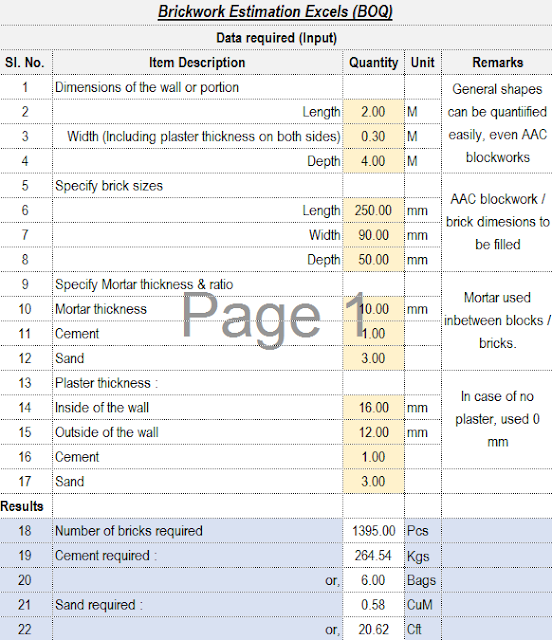This screenshot has height=640, width=552.
Task: Select sand value 20.62
Action: 374,629
